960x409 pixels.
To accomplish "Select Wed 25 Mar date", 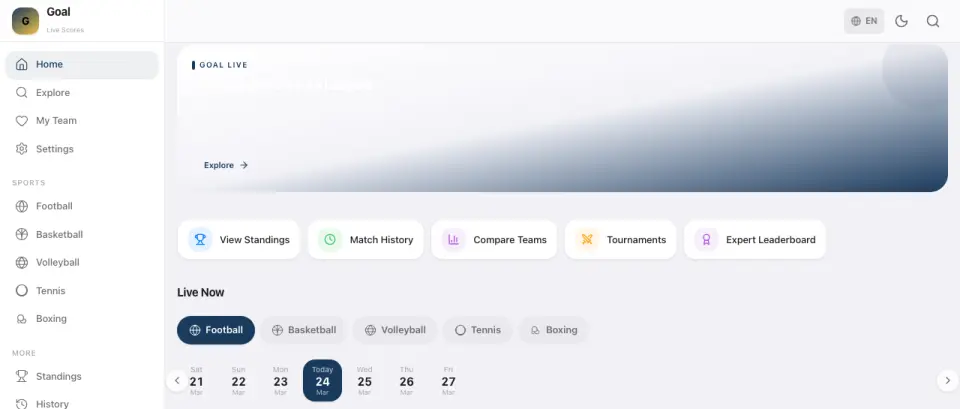I will (x=364, y=381).
